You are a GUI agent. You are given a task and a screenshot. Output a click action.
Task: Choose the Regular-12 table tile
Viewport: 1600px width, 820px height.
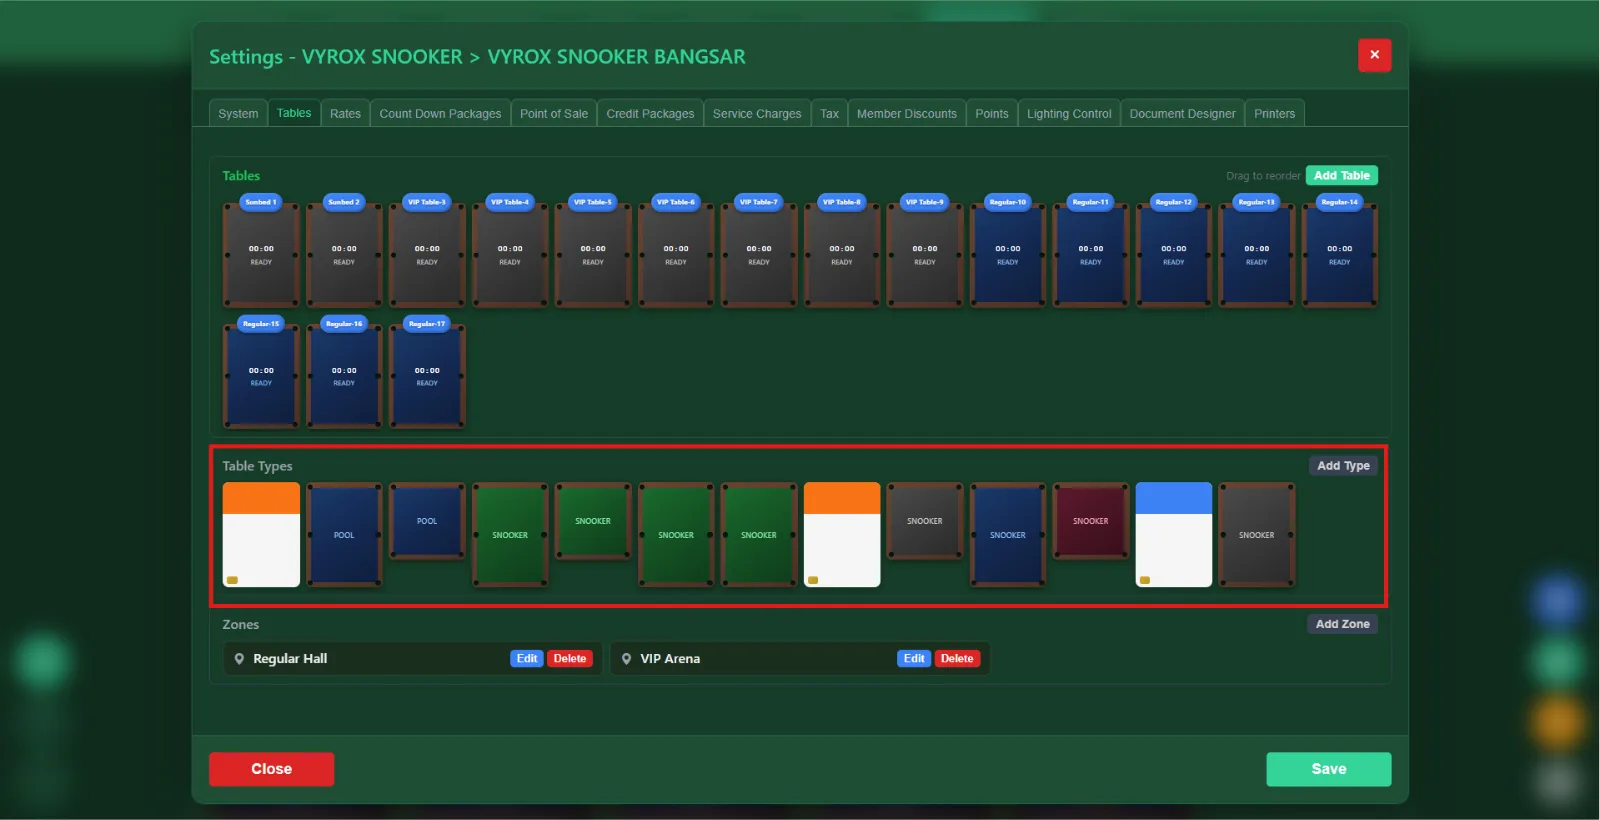(x=1174, y=254)
